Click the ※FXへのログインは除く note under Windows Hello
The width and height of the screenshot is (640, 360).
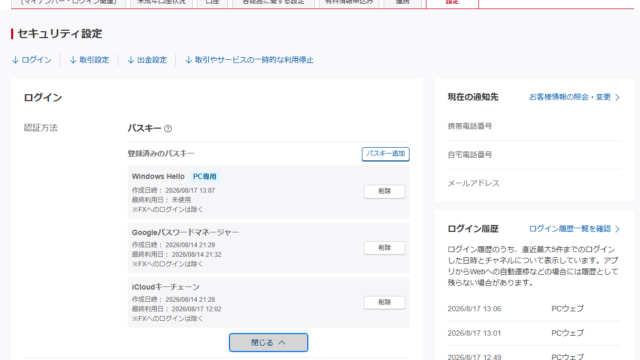coord(167,209)
